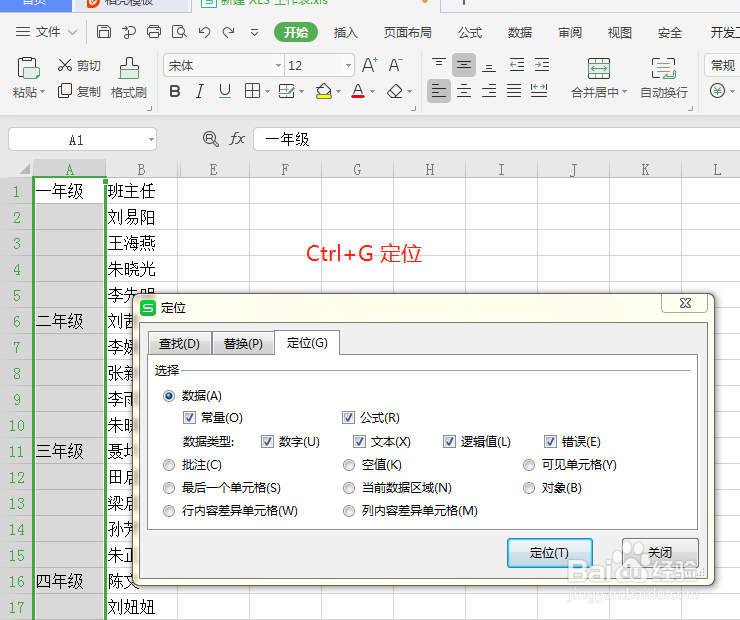Decrease font size with A-
Viewport: 740px width, 620px height.
[x=395, y=65]
